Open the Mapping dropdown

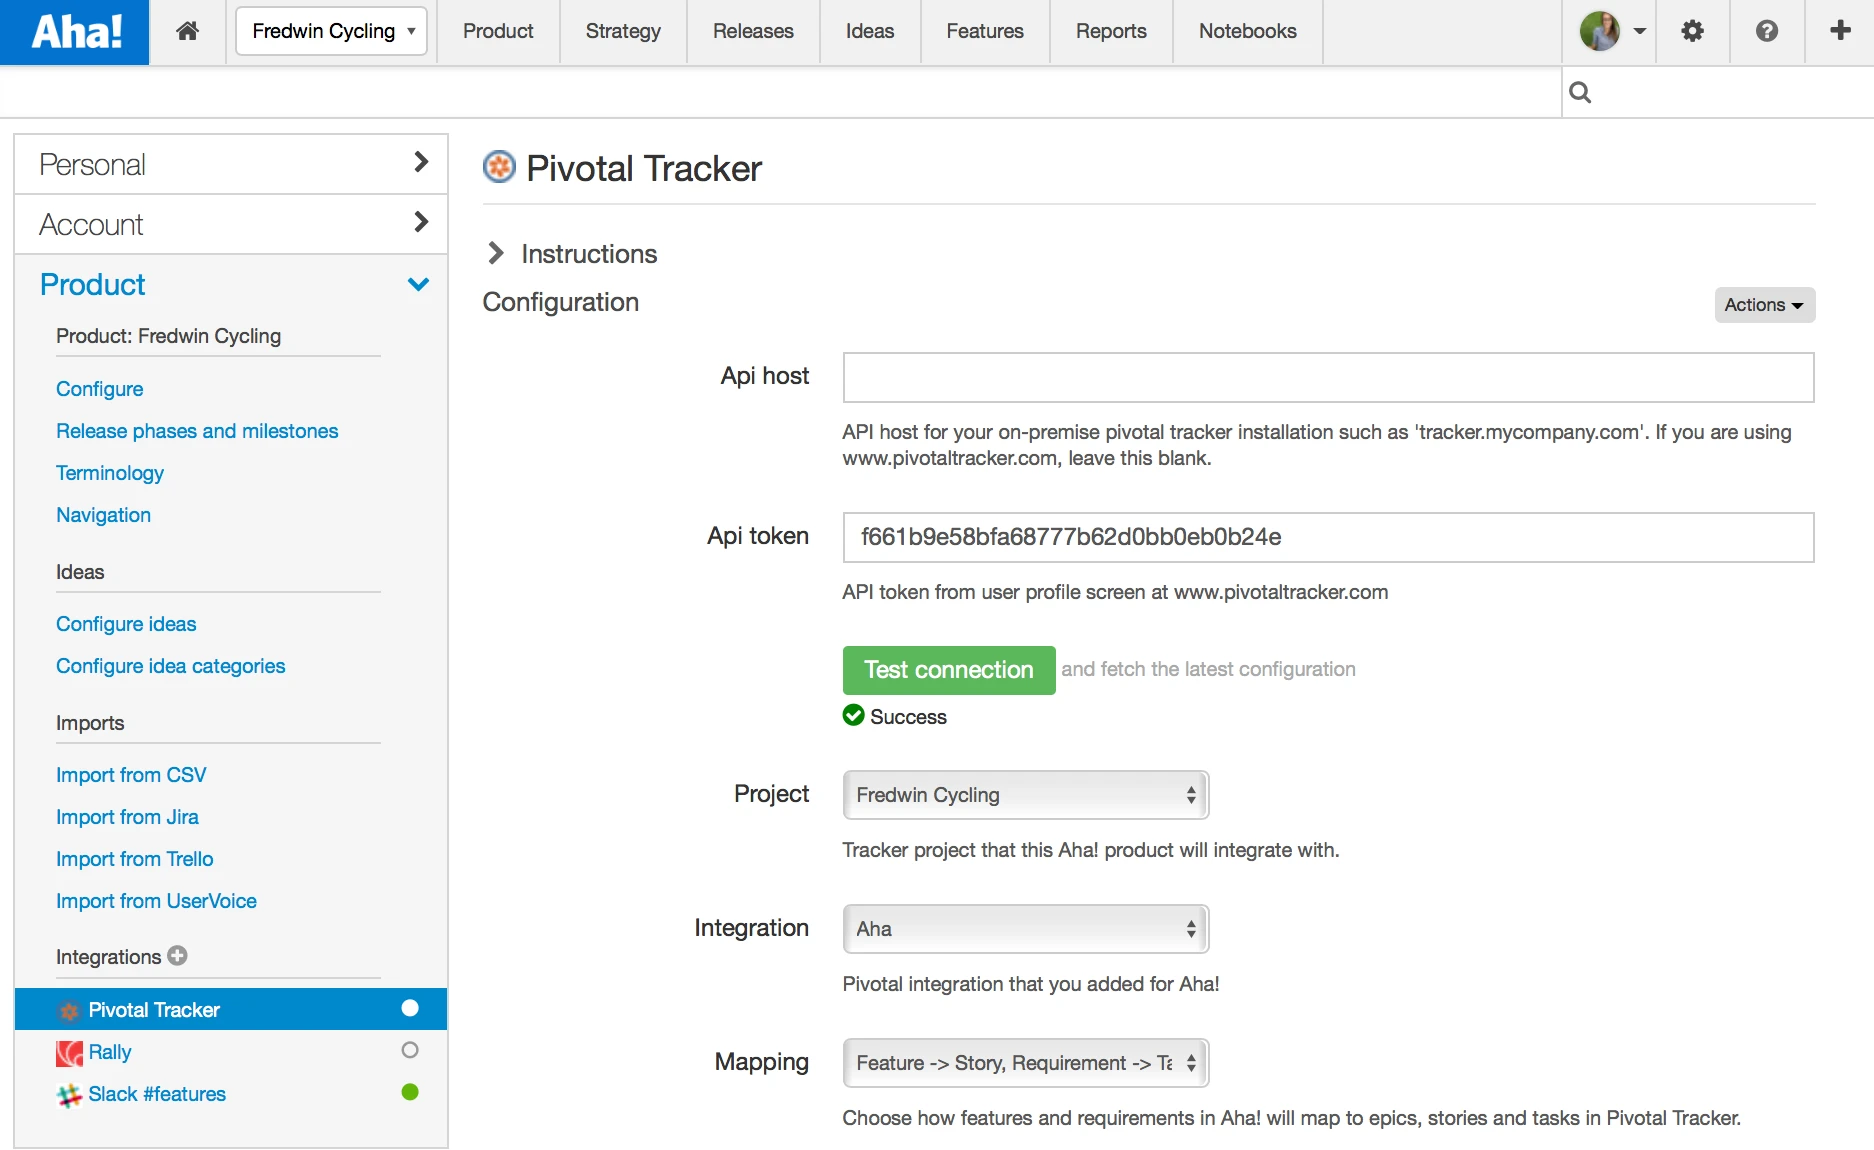point(1026,1063)
